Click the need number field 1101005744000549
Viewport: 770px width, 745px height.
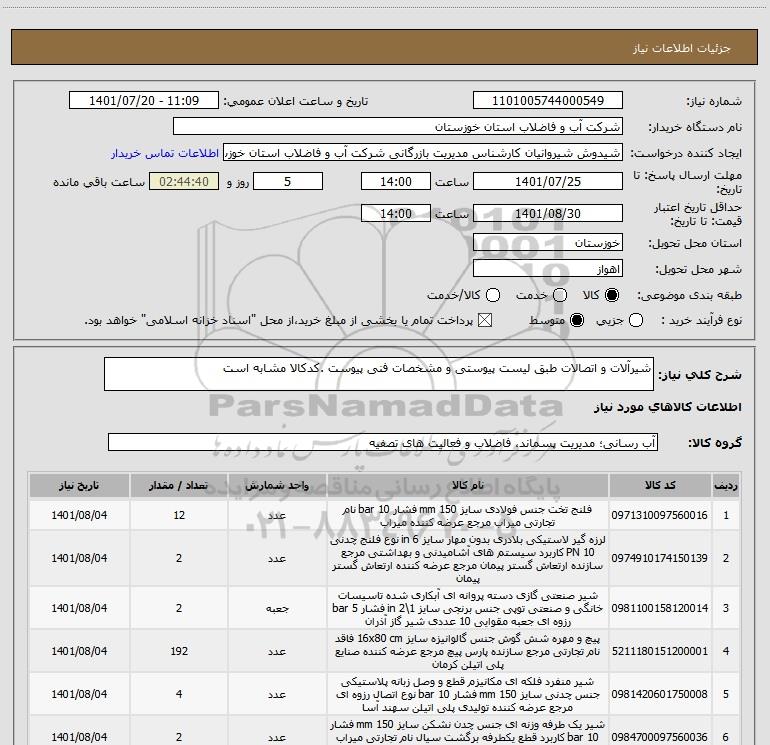pos(548,101)
